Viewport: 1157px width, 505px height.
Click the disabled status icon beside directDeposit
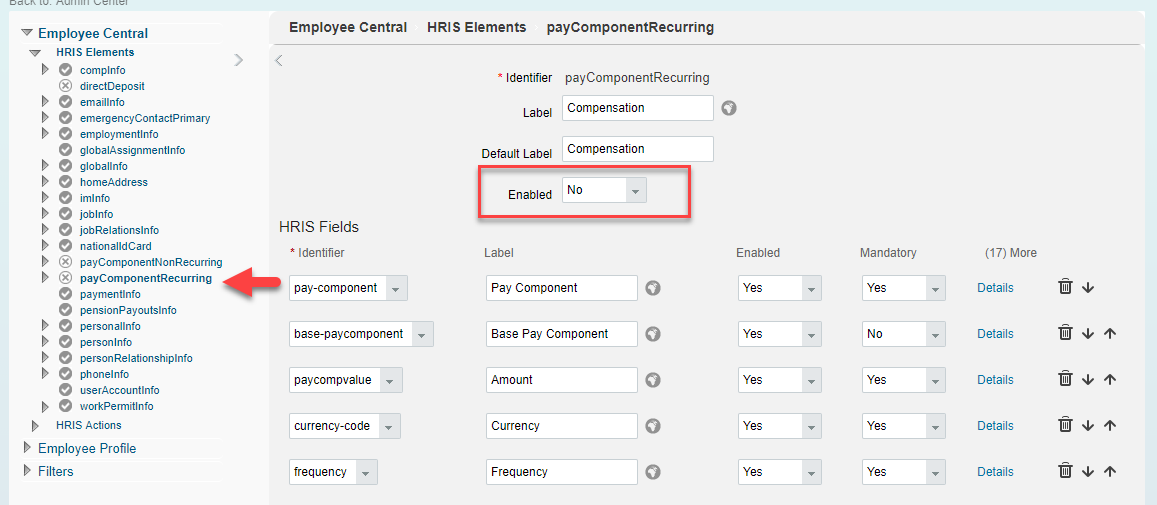[x=65, y=86]
